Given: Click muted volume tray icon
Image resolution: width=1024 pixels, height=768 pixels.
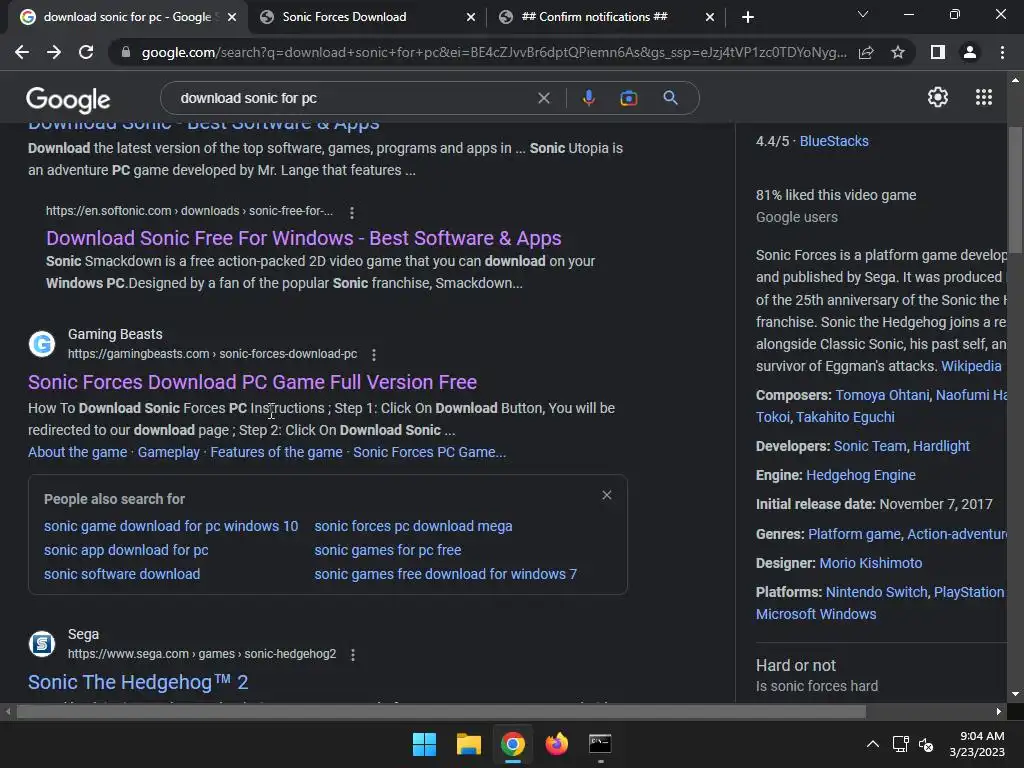Looking at the screenshot, I should 926,744.
